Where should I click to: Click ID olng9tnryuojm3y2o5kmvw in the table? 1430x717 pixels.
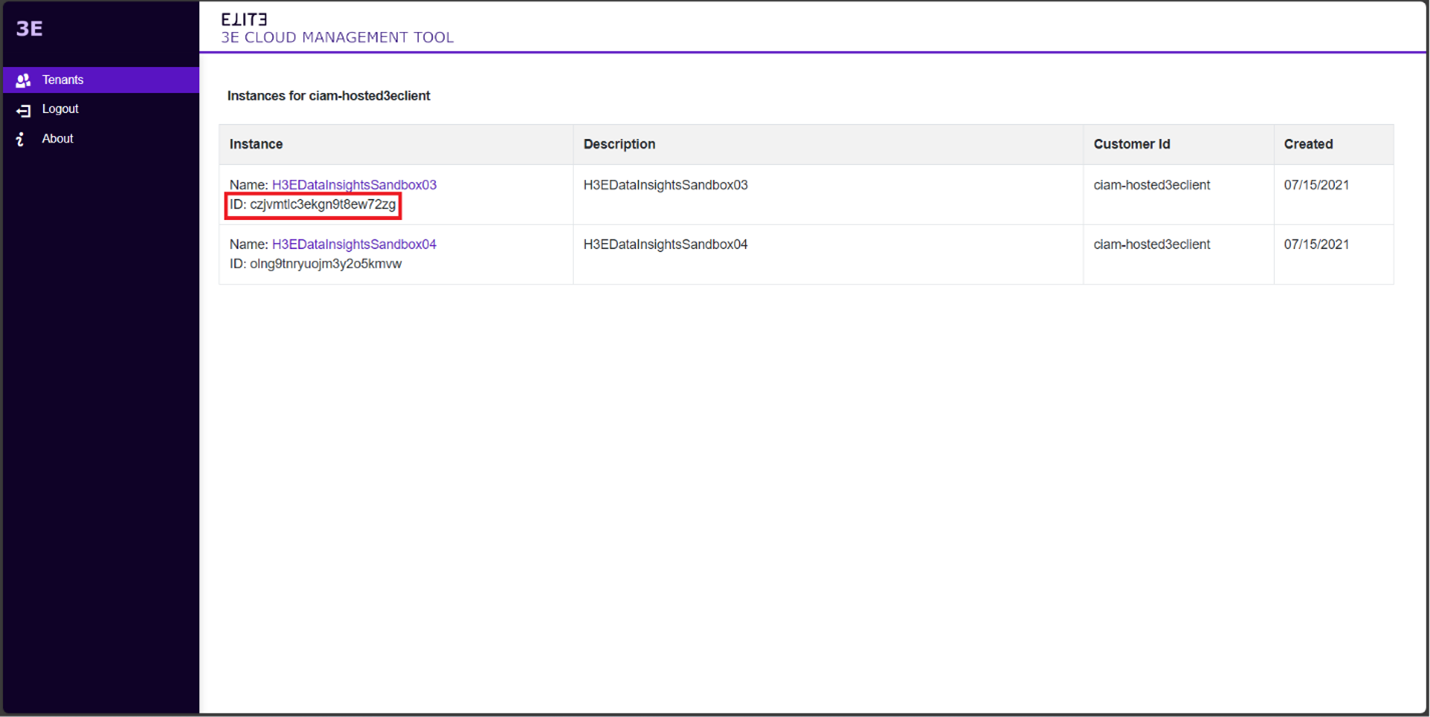pyautogui.click(x=315, y=263)
